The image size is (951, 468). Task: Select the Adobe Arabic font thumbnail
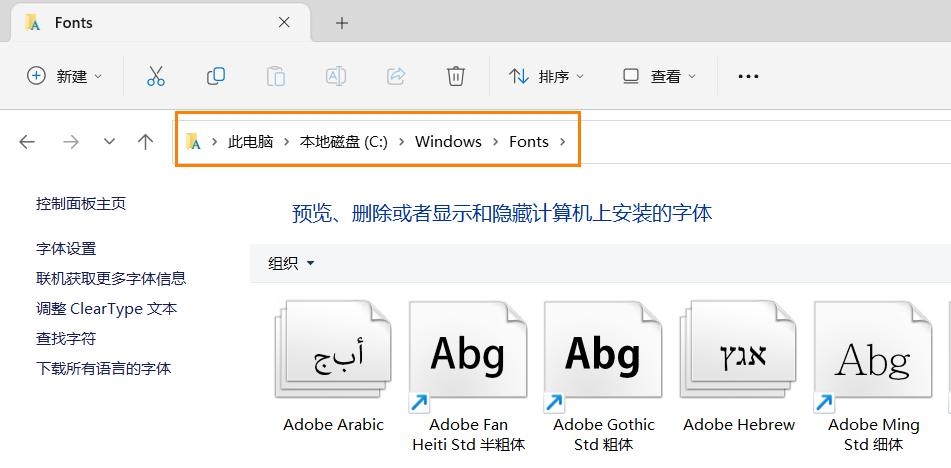click(x=334, y=350)
